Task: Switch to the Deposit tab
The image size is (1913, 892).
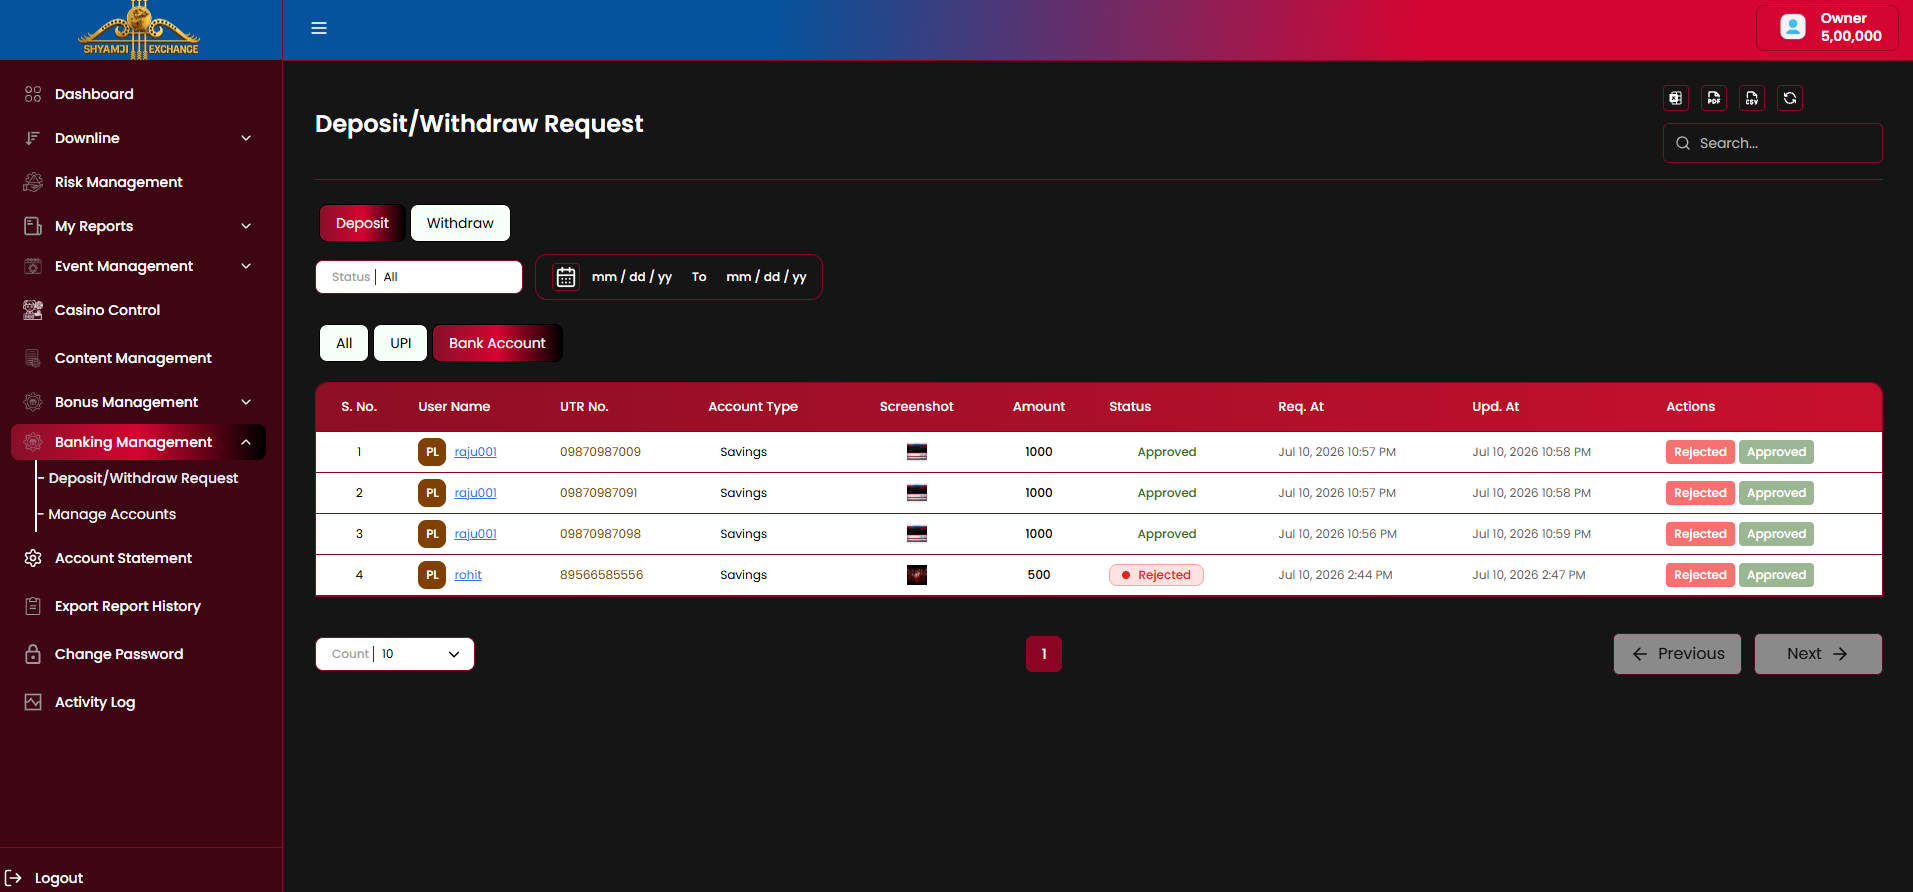Action: point(362,223)
